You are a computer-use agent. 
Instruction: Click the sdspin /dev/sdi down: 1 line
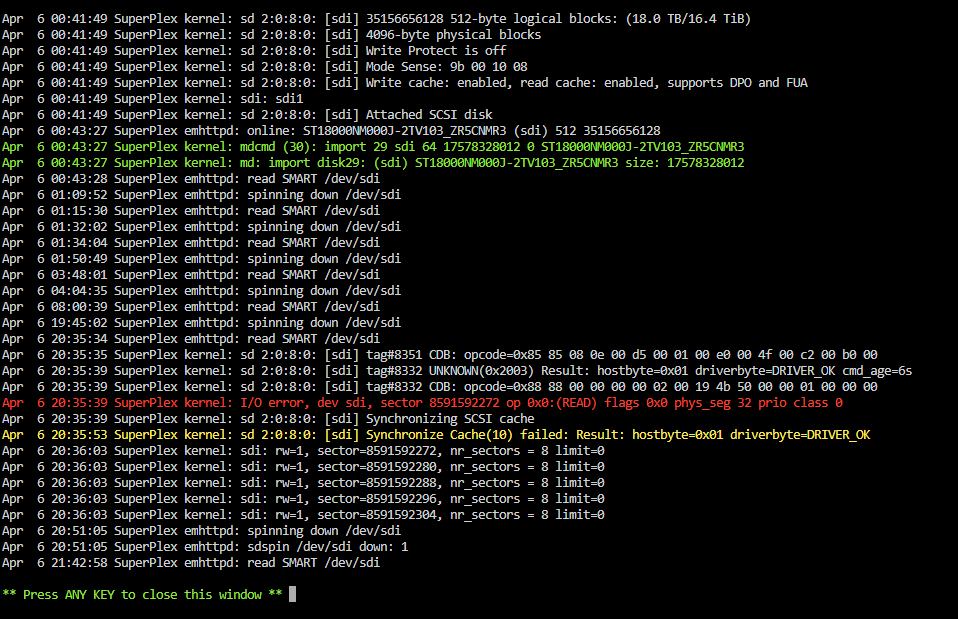(x=205, y=547)
